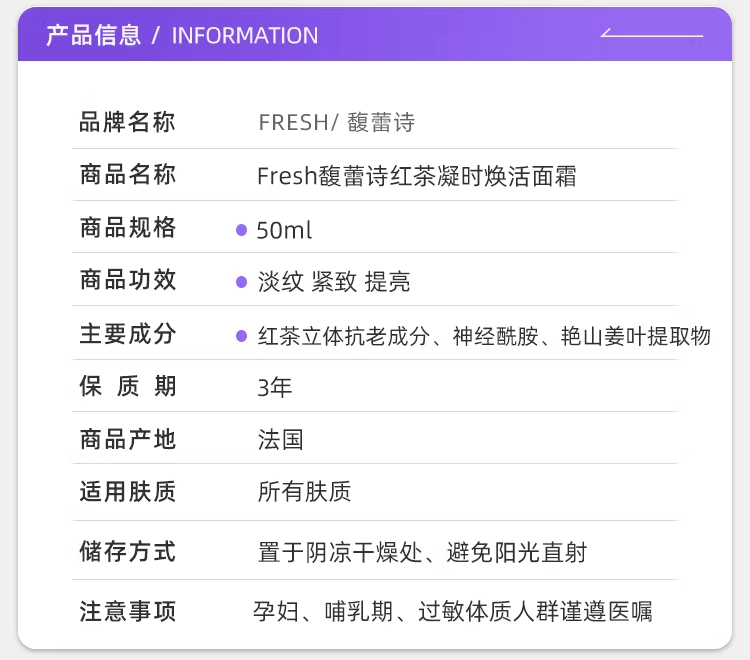Click the purple bullet beside 50ml
Image resolution: width=750 pixels, height=660 pixels.
pos(241,230)
